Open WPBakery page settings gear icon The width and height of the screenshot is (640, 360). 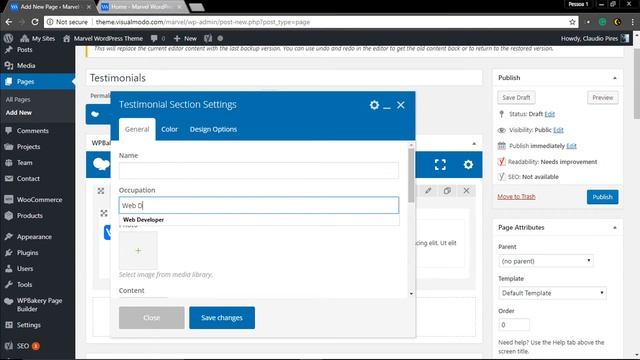[x=468, y=164]
